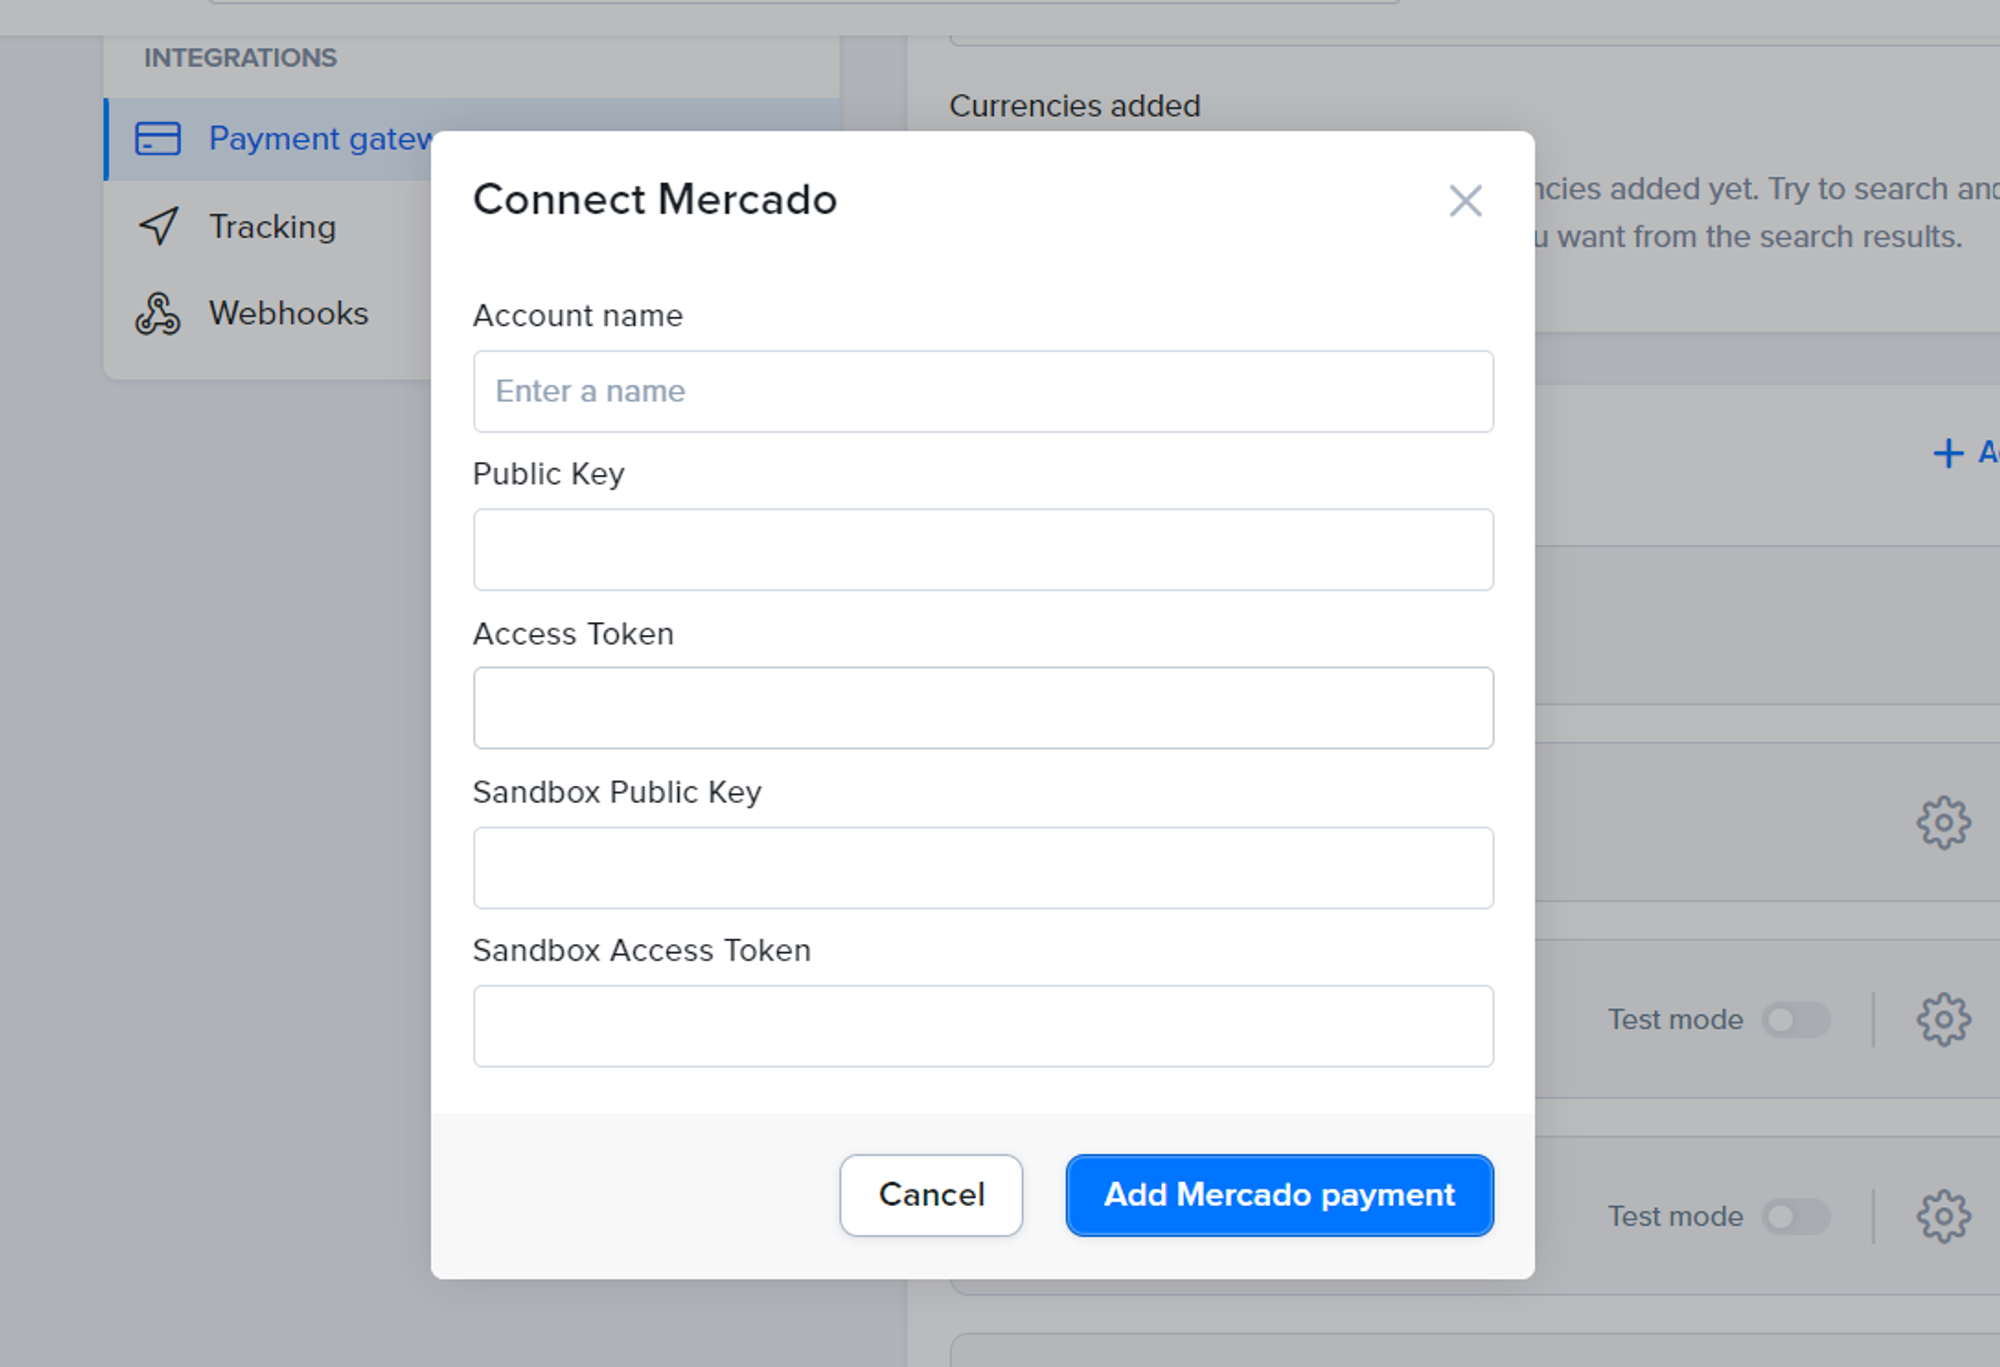Screen dimensions: 2000x1367
Task: Focus the Sandbox Public Key field
Action: pos(983,868)
